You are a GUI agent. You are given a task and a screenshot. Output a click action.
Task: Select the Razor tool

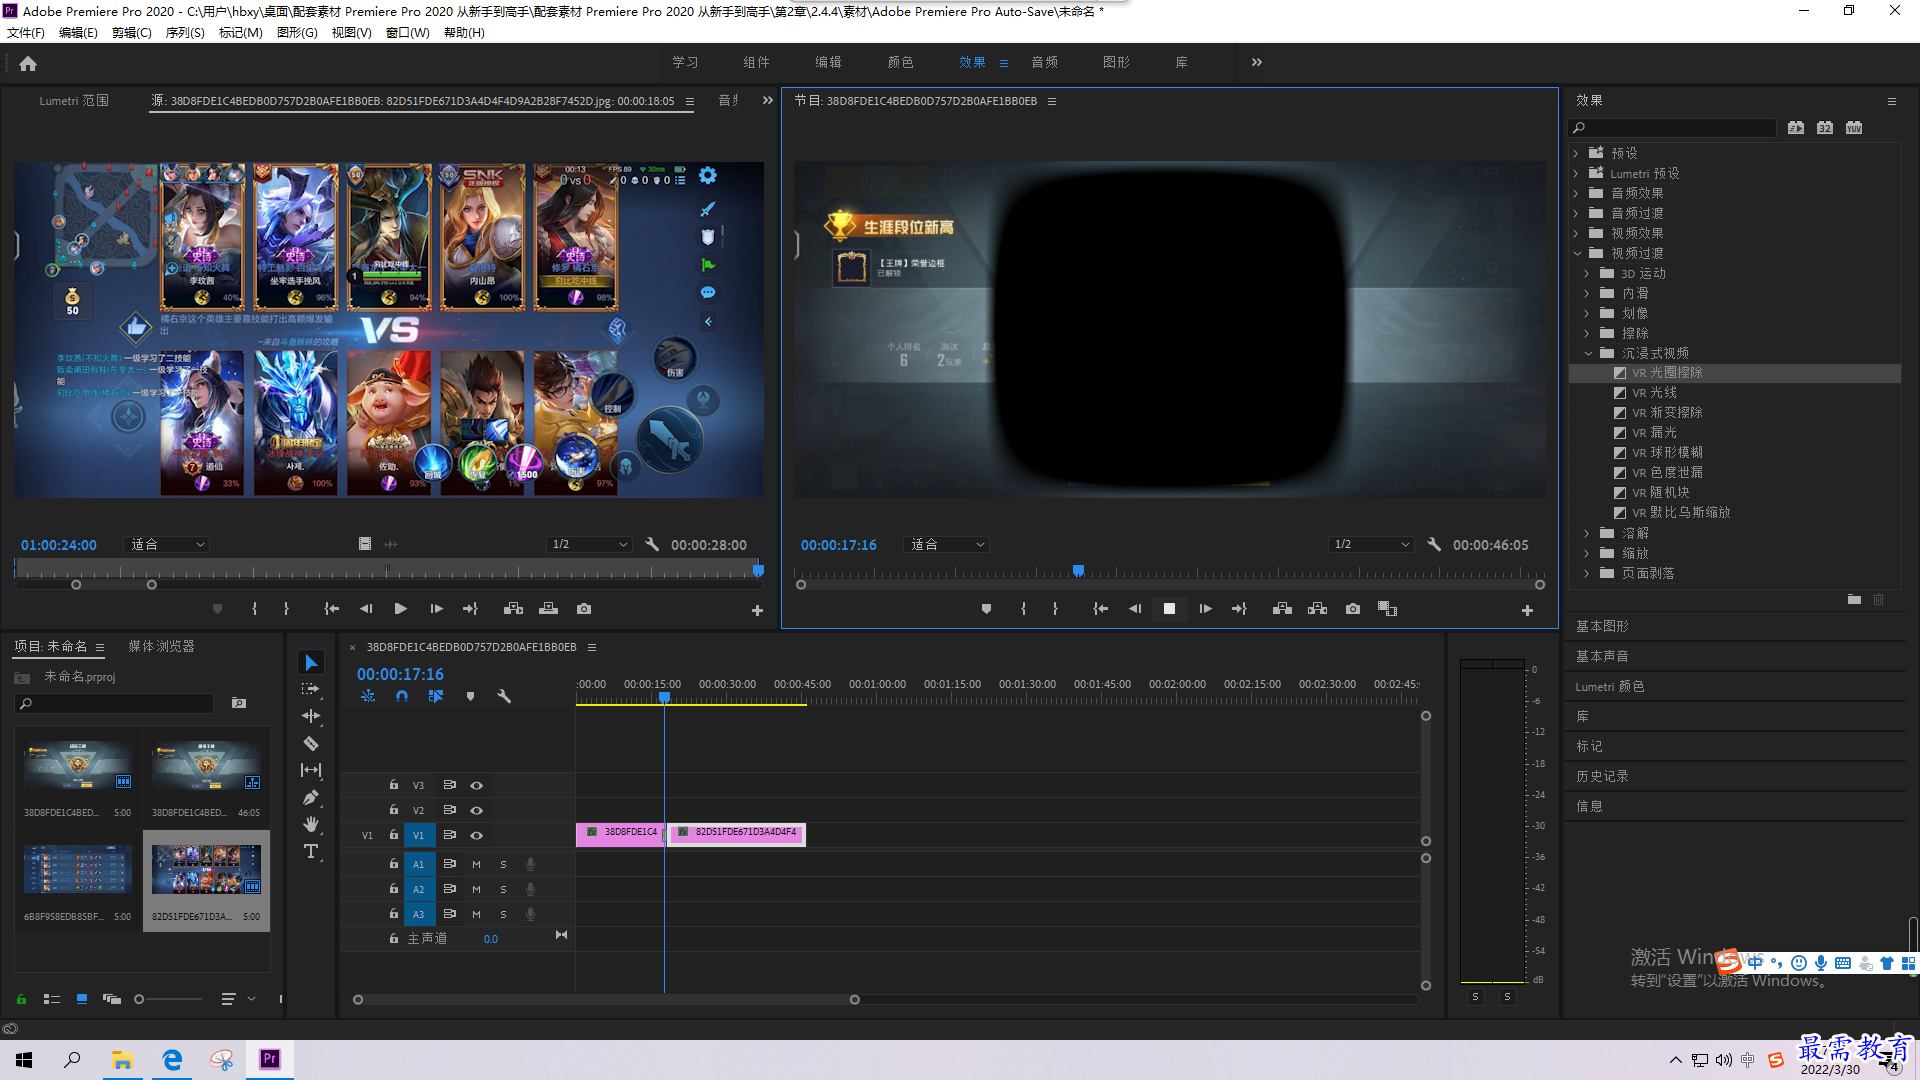tap(311, 743)
